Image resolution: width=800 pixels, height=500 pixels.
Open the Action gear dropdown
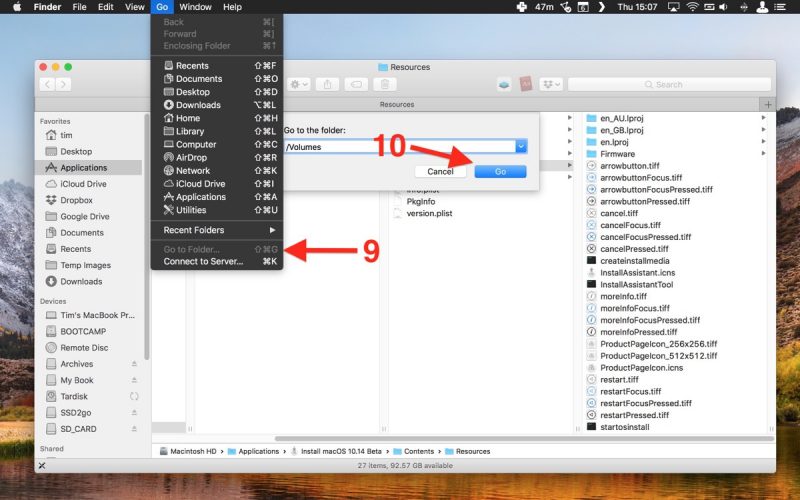point(299,84)
